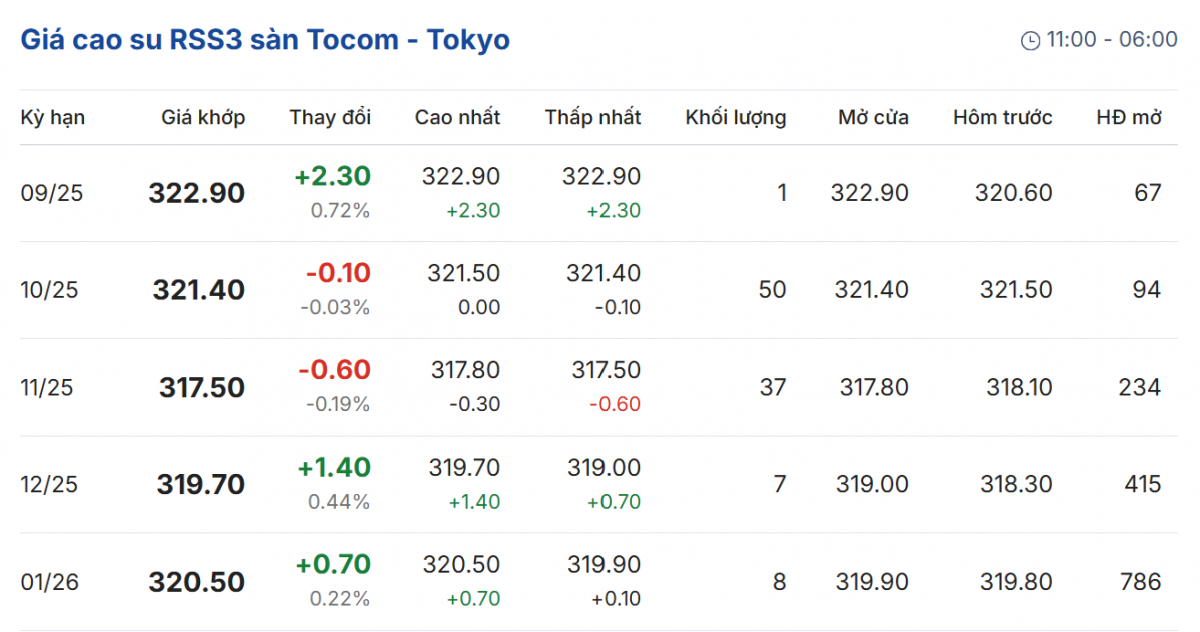1200x632 pixels.
Task: Select the 10/25 contract row
Action: click(x=49, y=290)
